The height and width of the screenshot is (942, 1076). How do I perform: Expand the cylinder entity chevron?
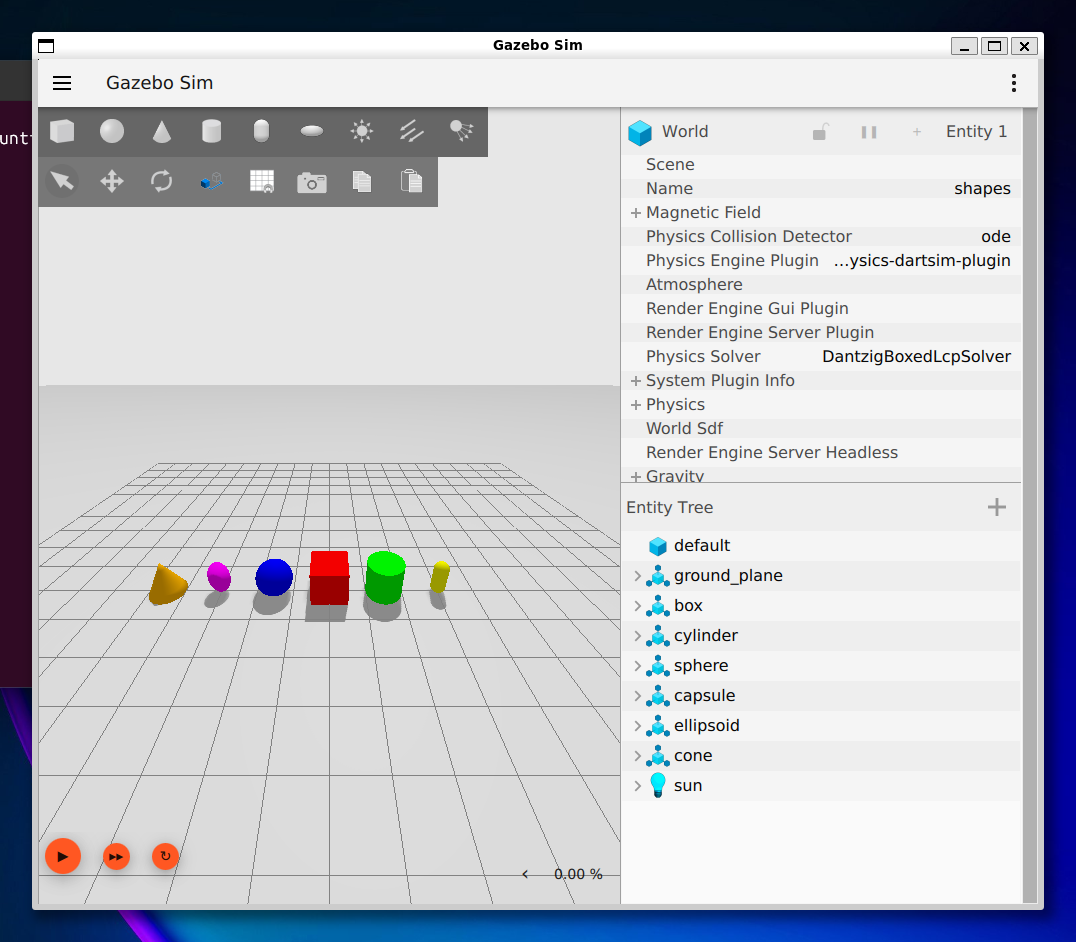point(638,636)
